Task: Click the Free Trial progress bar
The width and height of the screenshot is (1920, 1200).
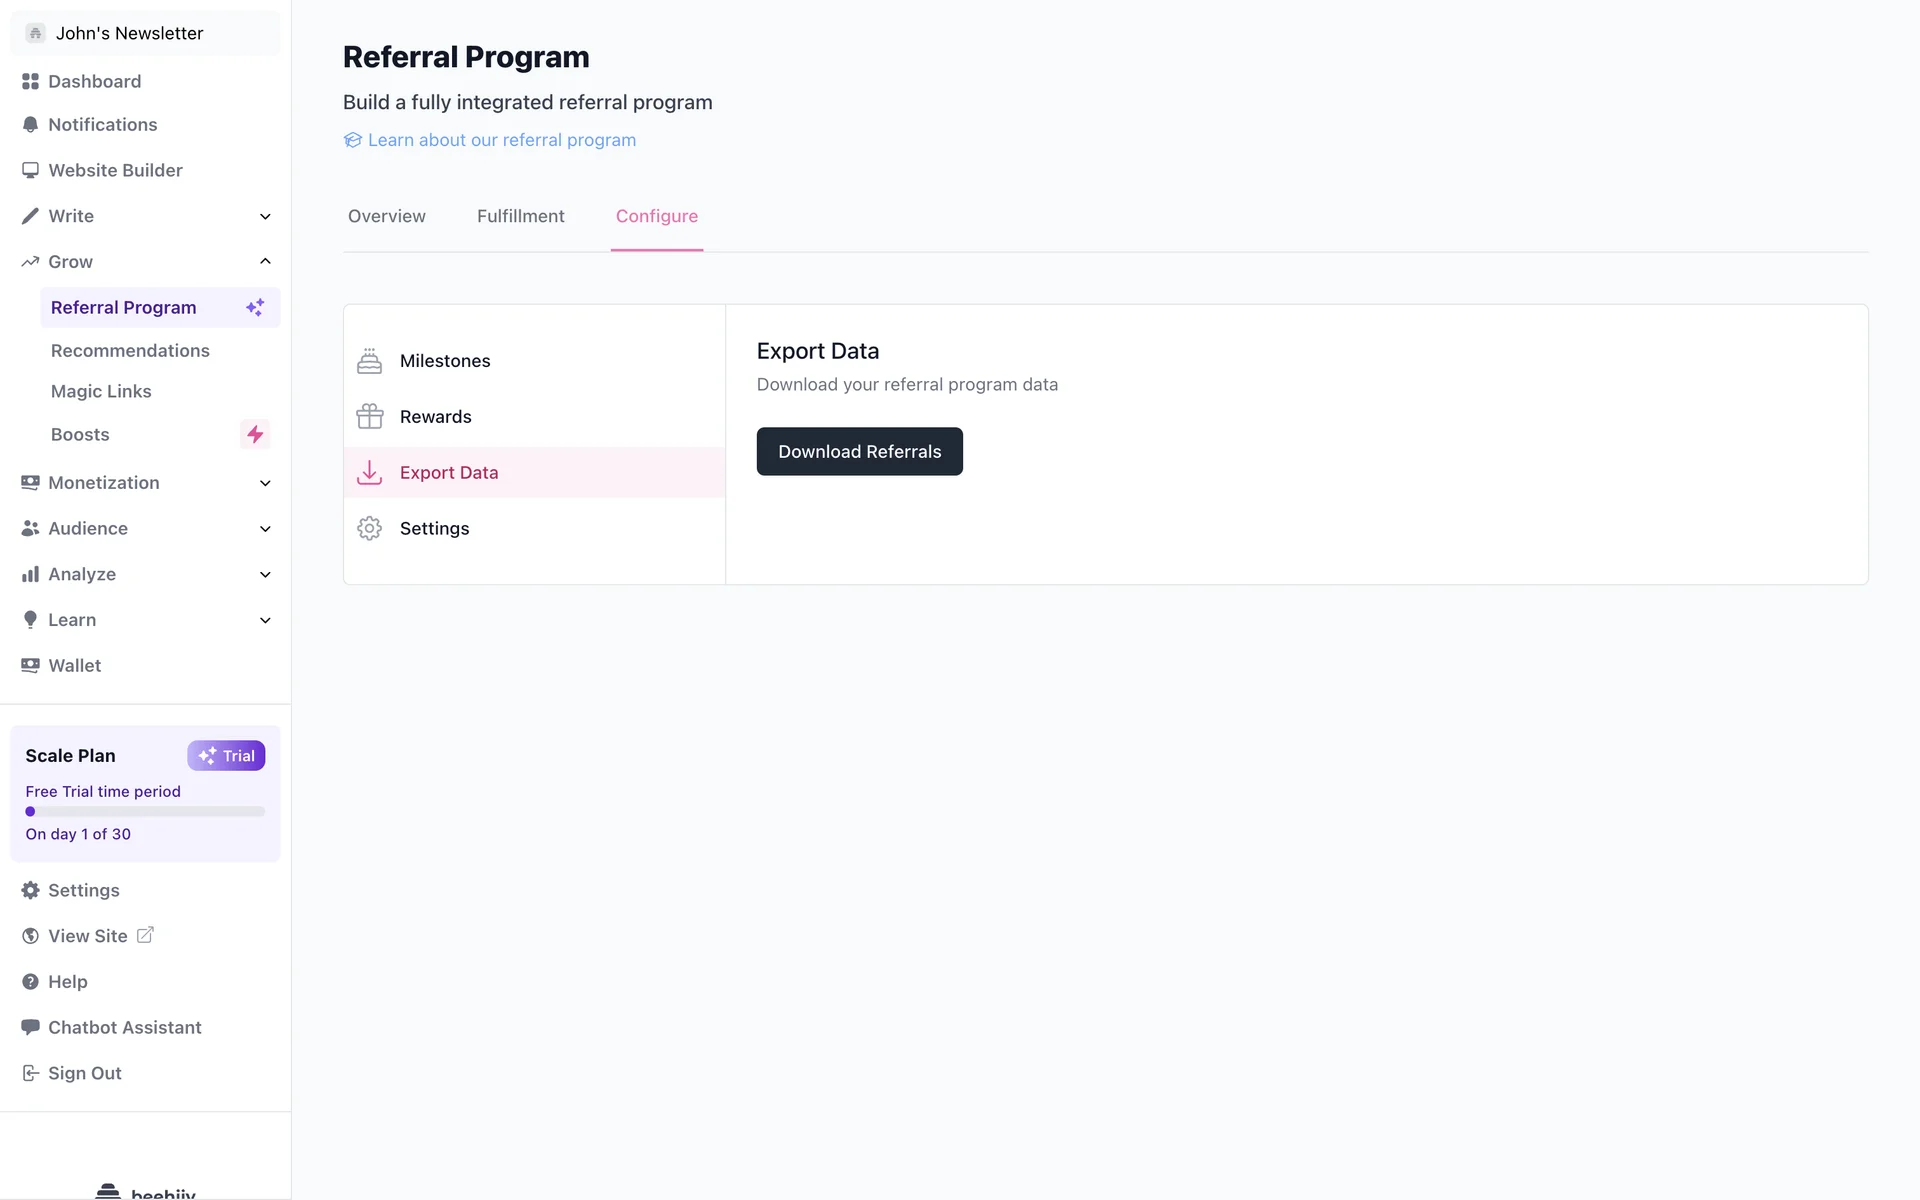Action: tap(145, 812)
